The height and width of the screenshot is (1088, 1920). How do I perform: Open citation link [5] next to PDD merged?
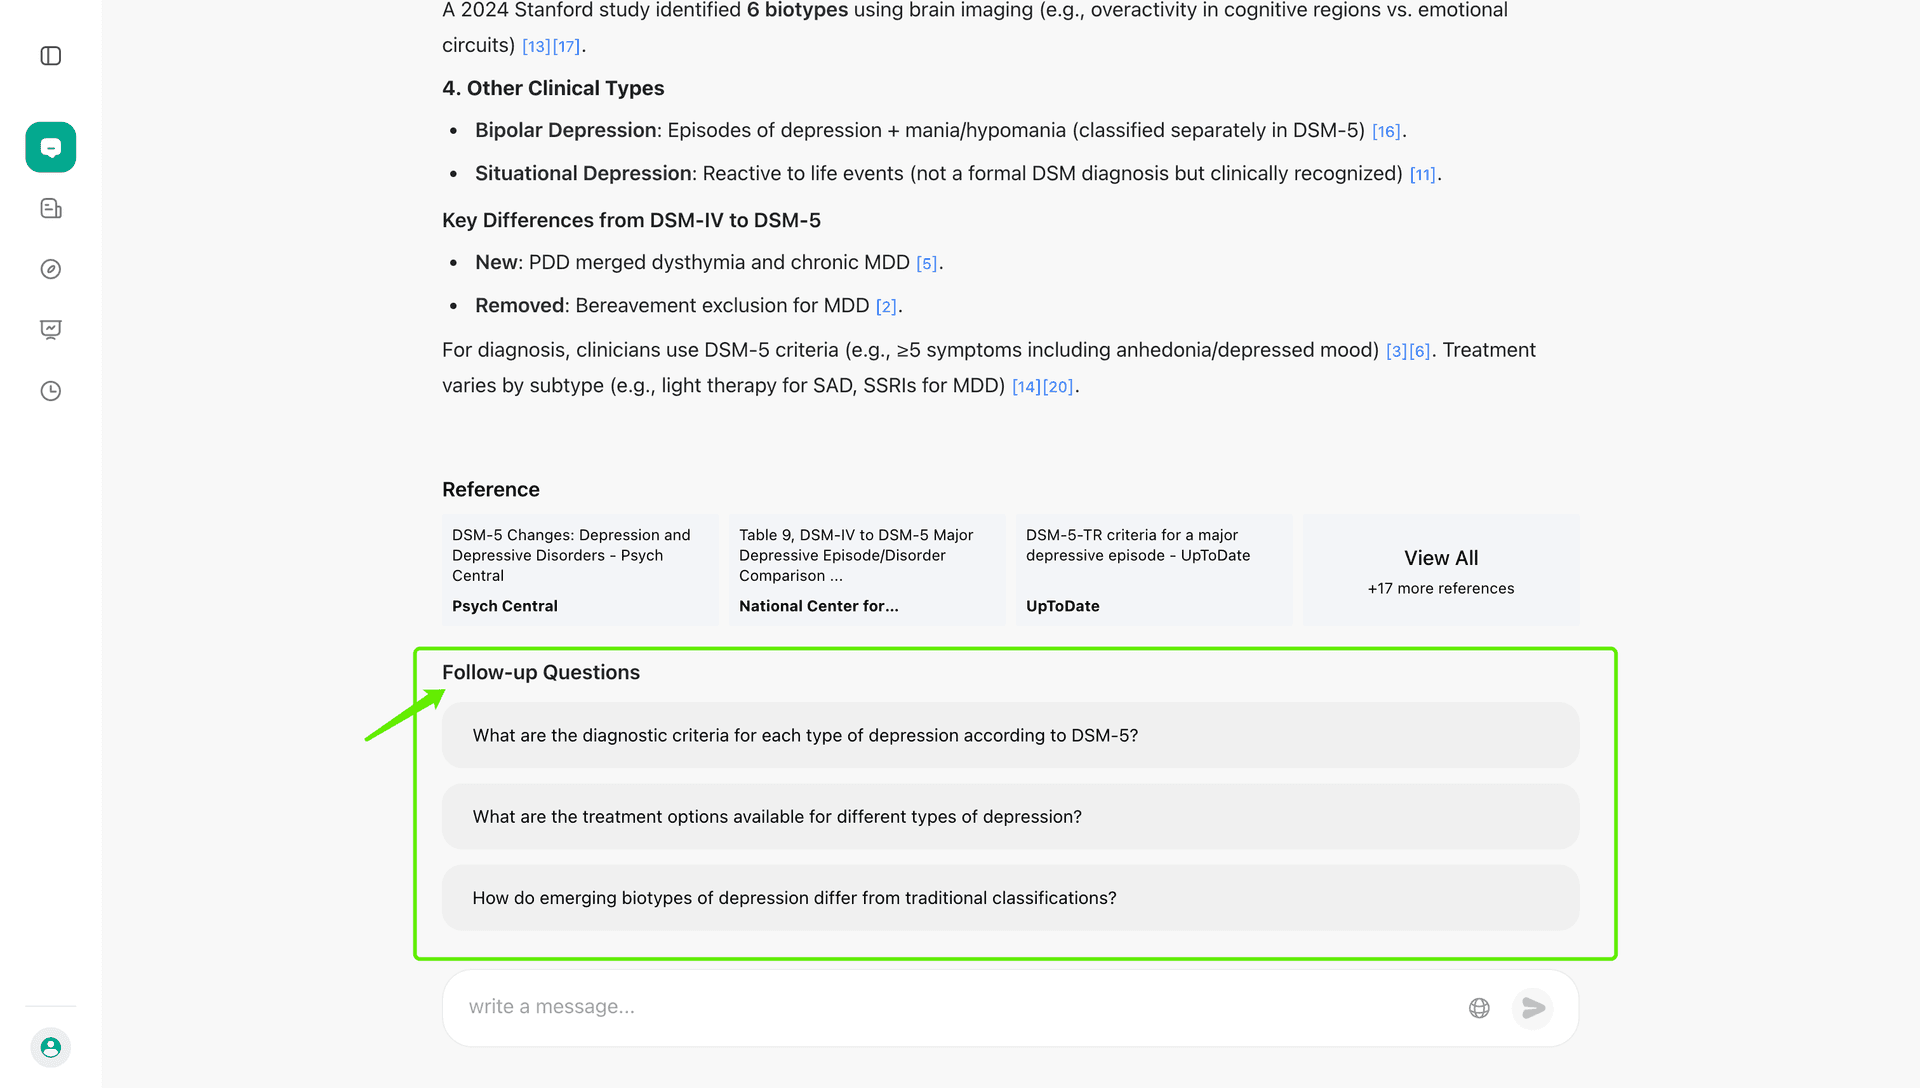click(x=926, y=262)
